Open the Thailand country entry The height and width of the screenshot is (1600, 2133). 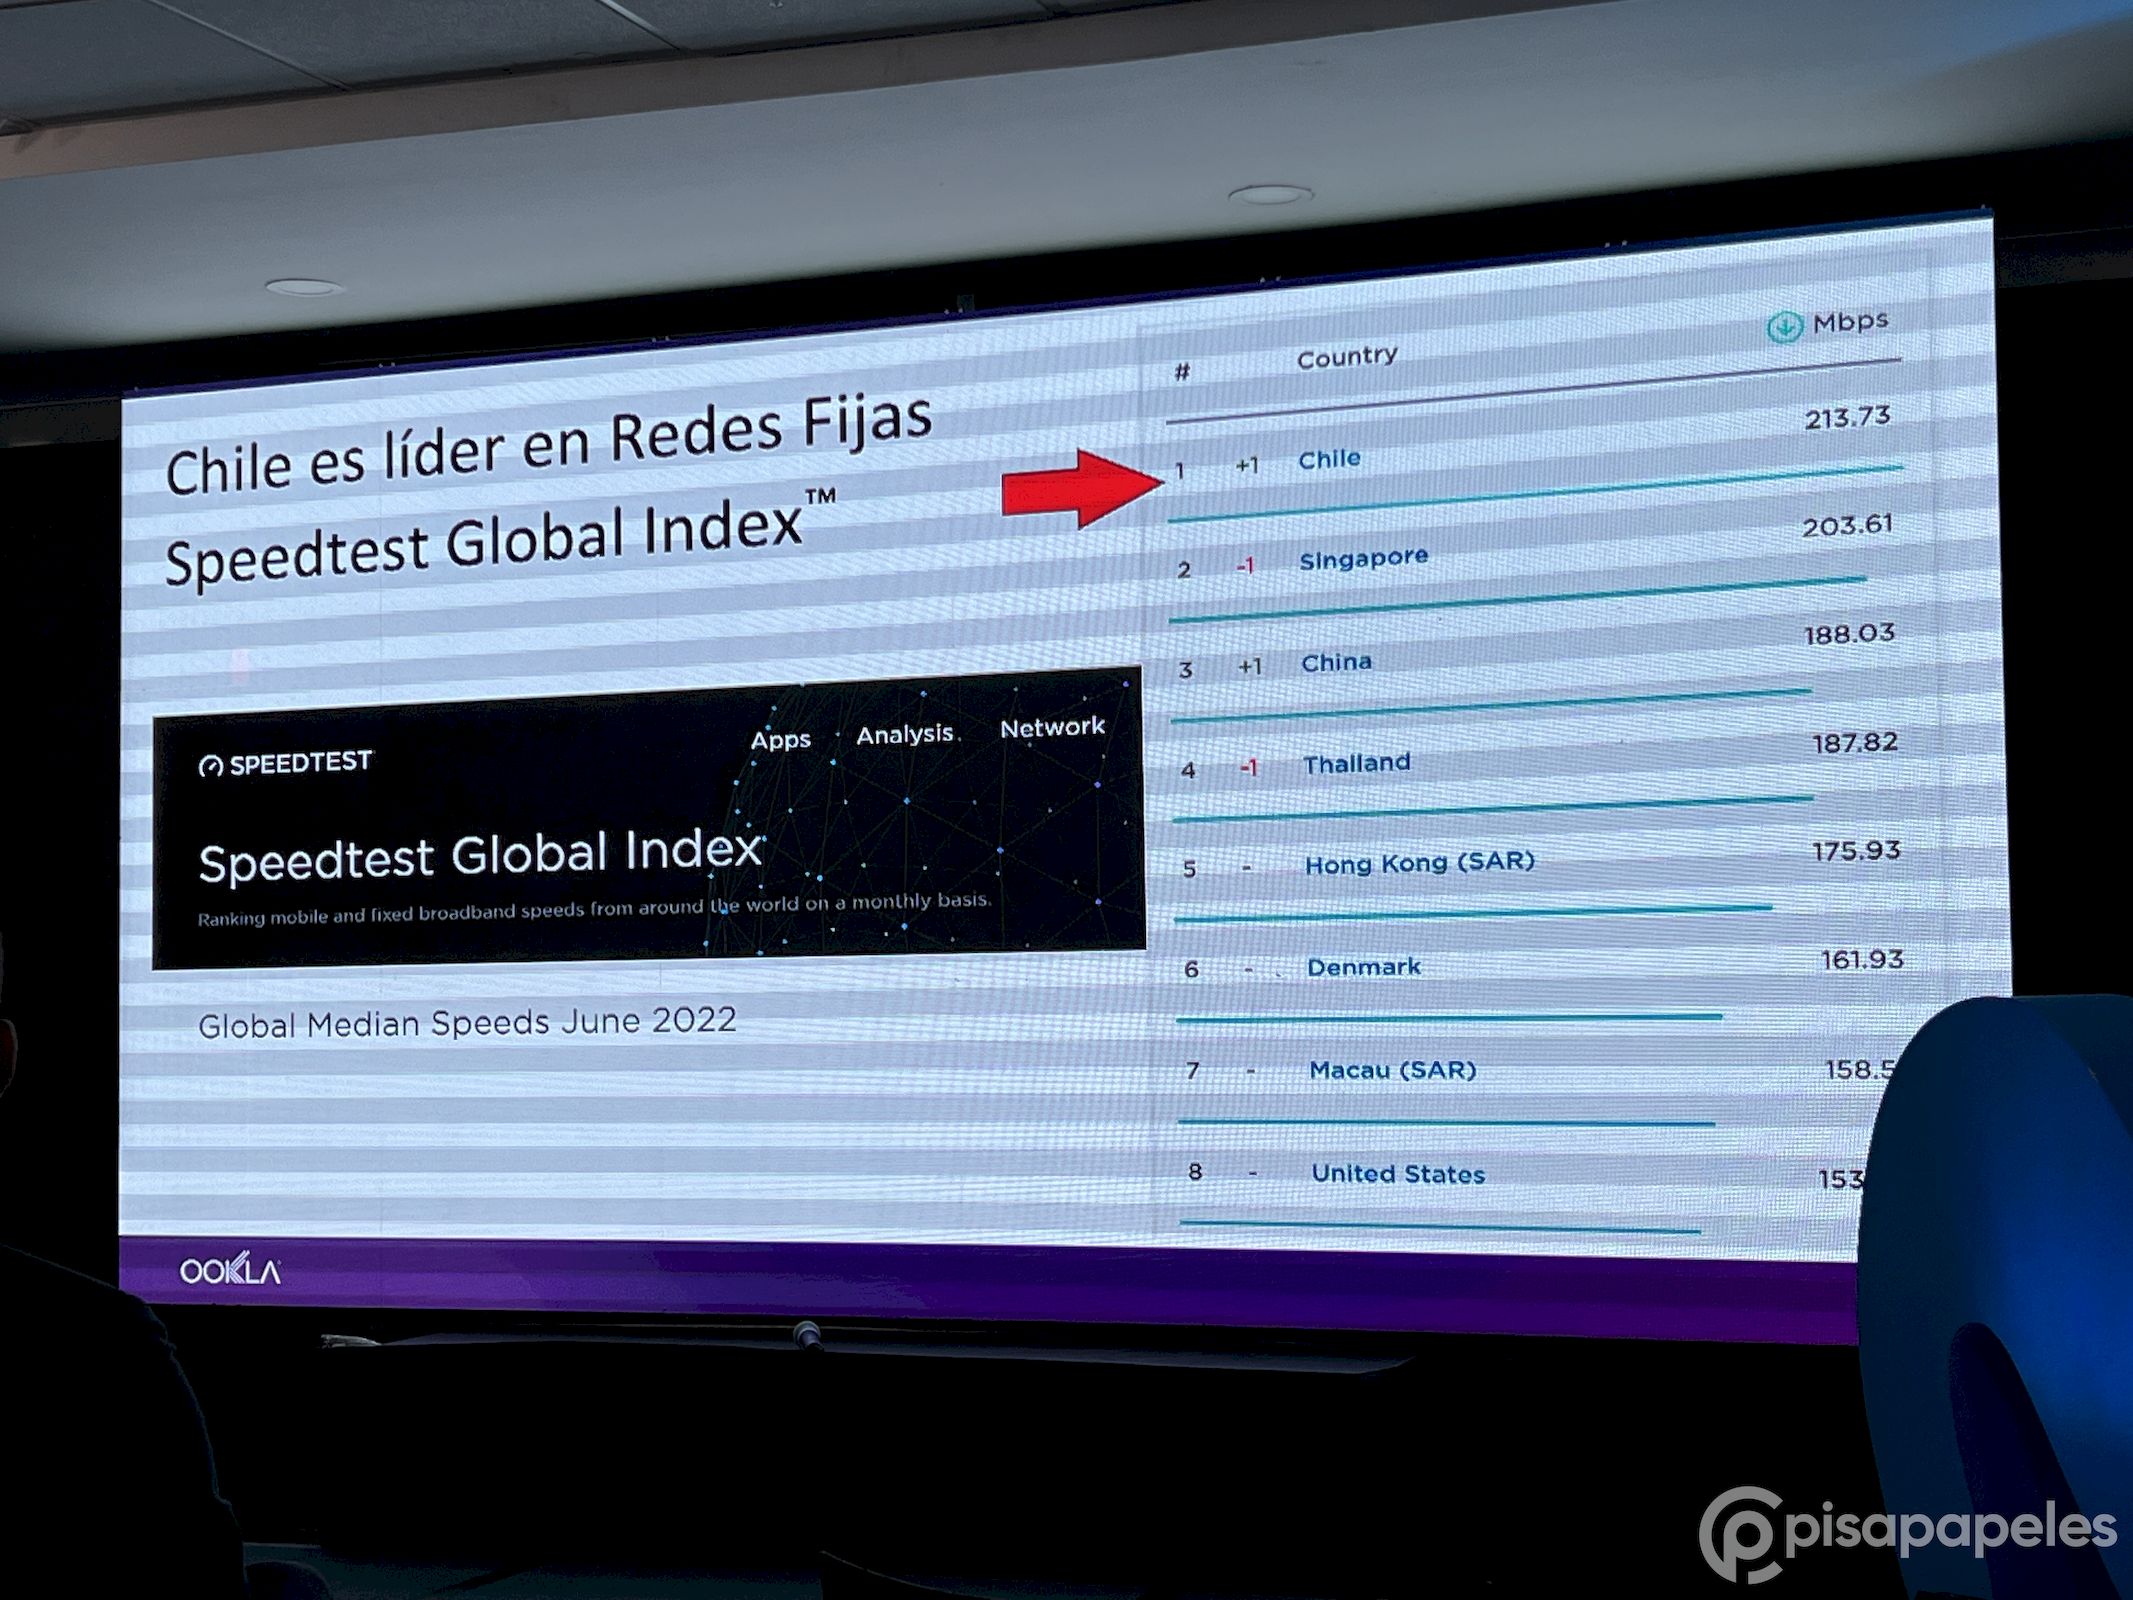click(x=1356, y=764)
